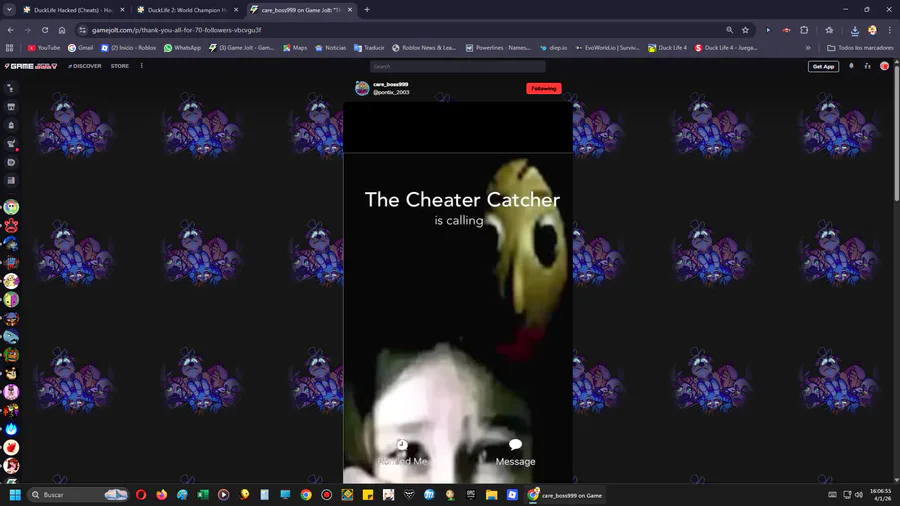900x506 pixels.
Task: Go back to the previous page
Action: coord(10,30)
